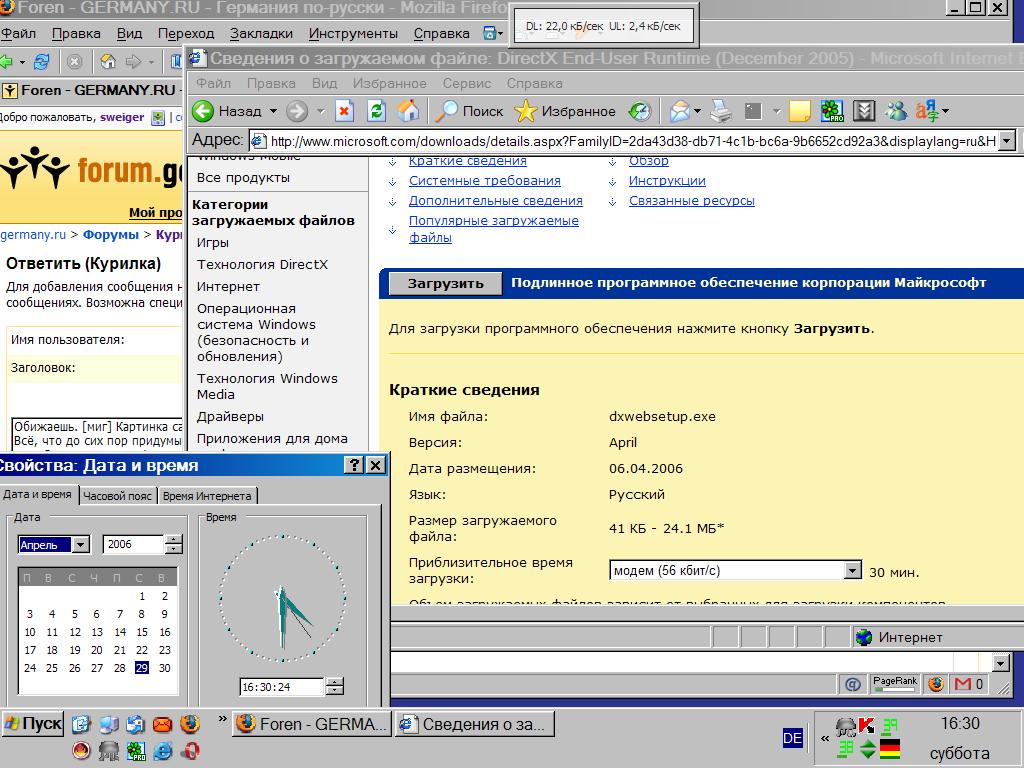Click the Загрузить download button
Screen dimensions: 1024x768
[445, 283]
